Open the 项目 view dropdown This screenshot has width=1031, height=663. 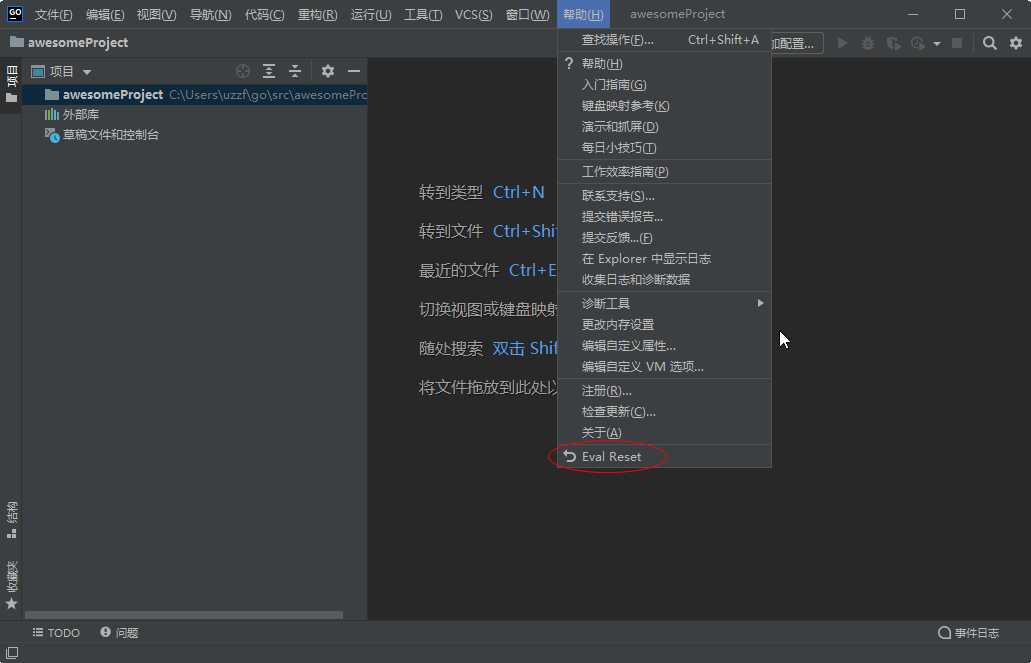coord(62,72)
